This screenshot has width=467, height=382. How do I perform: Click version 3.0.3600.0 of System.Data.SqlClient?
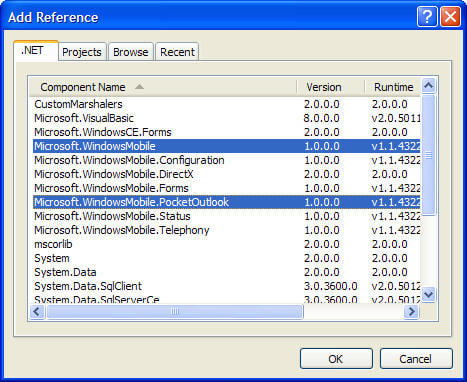point(330,286)
